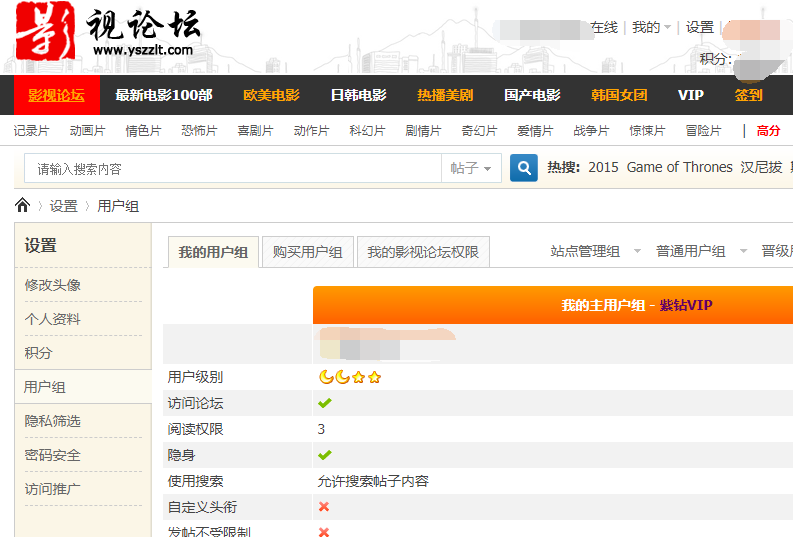793x537 pixels.
Task: Switch to 购买用户组 tab
Action: click(x=307, y=252)
